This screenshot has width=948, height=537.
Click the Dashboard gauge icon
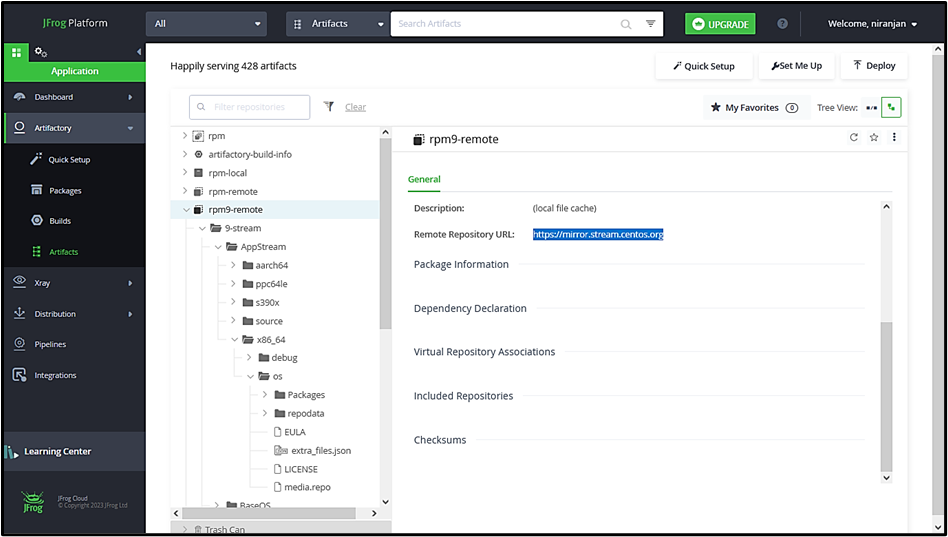(19, 96)
